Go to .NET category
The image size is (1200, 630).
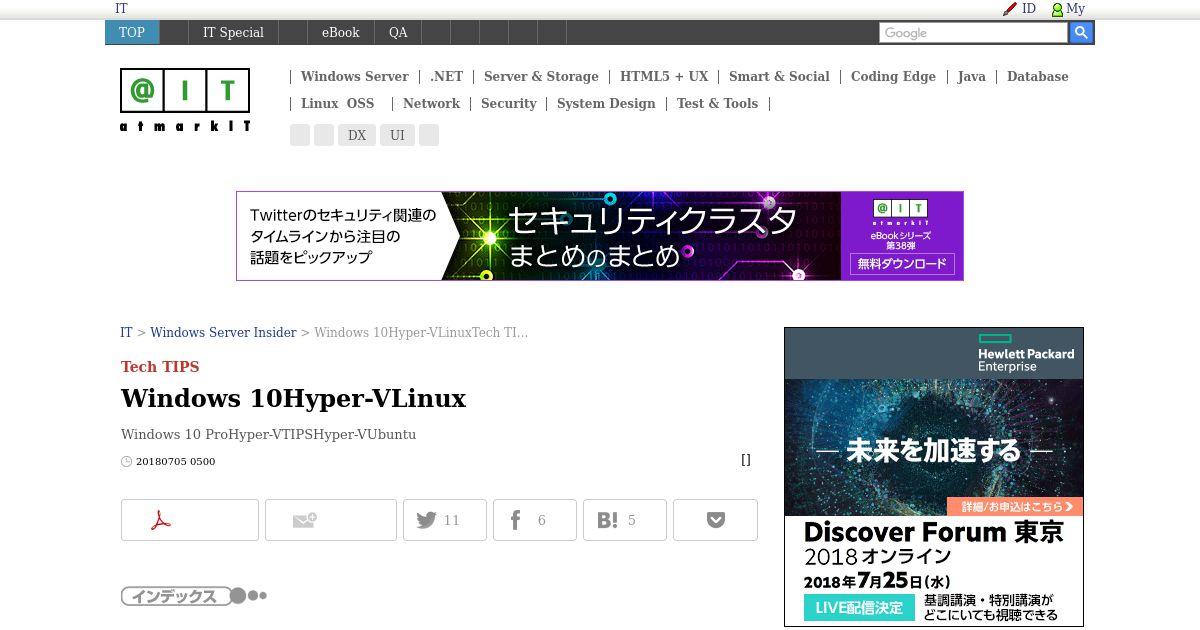click(x=446, y=76)
